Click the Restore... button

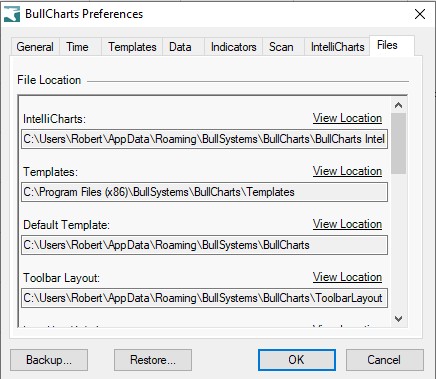153,360
